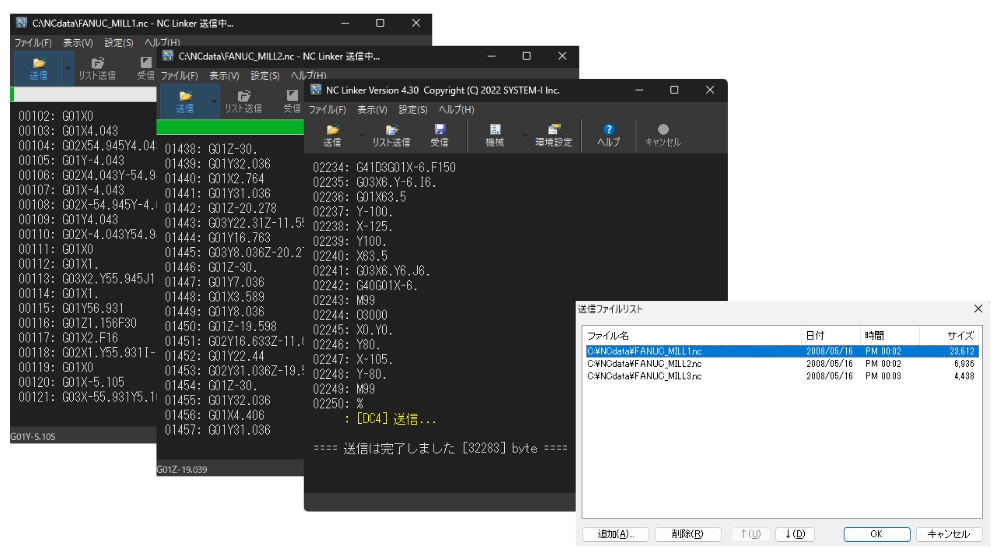Click the ヘルプ question-mark toolbar icon
1000x560 pixels.
tap(608, 135)
